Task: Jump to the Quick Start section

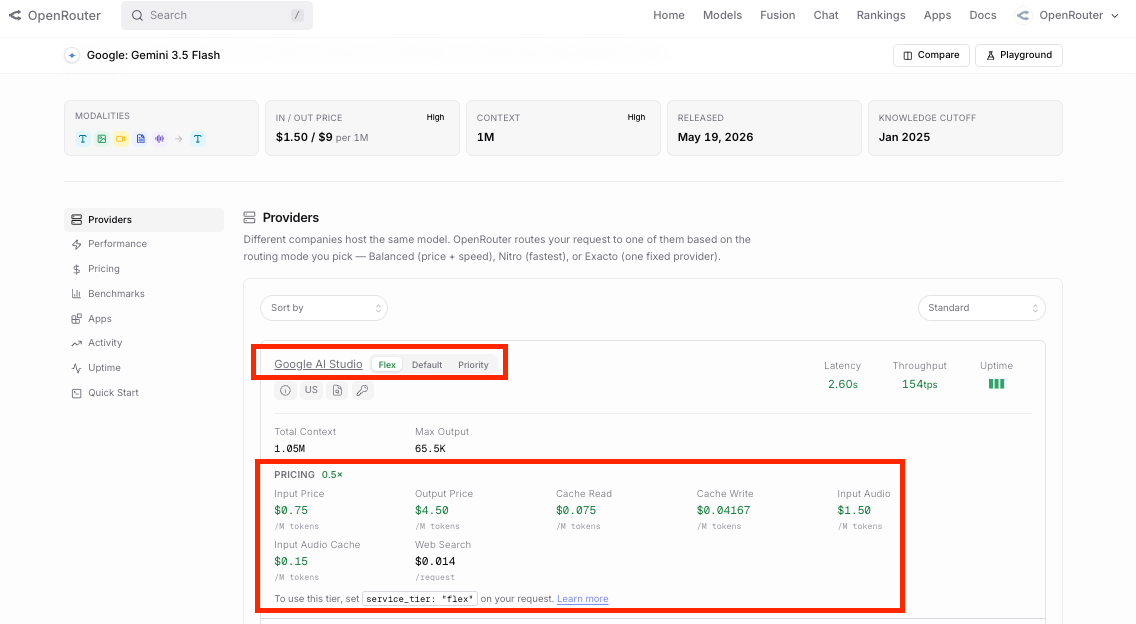Action: pyautogui.click(x=113, y=393)
